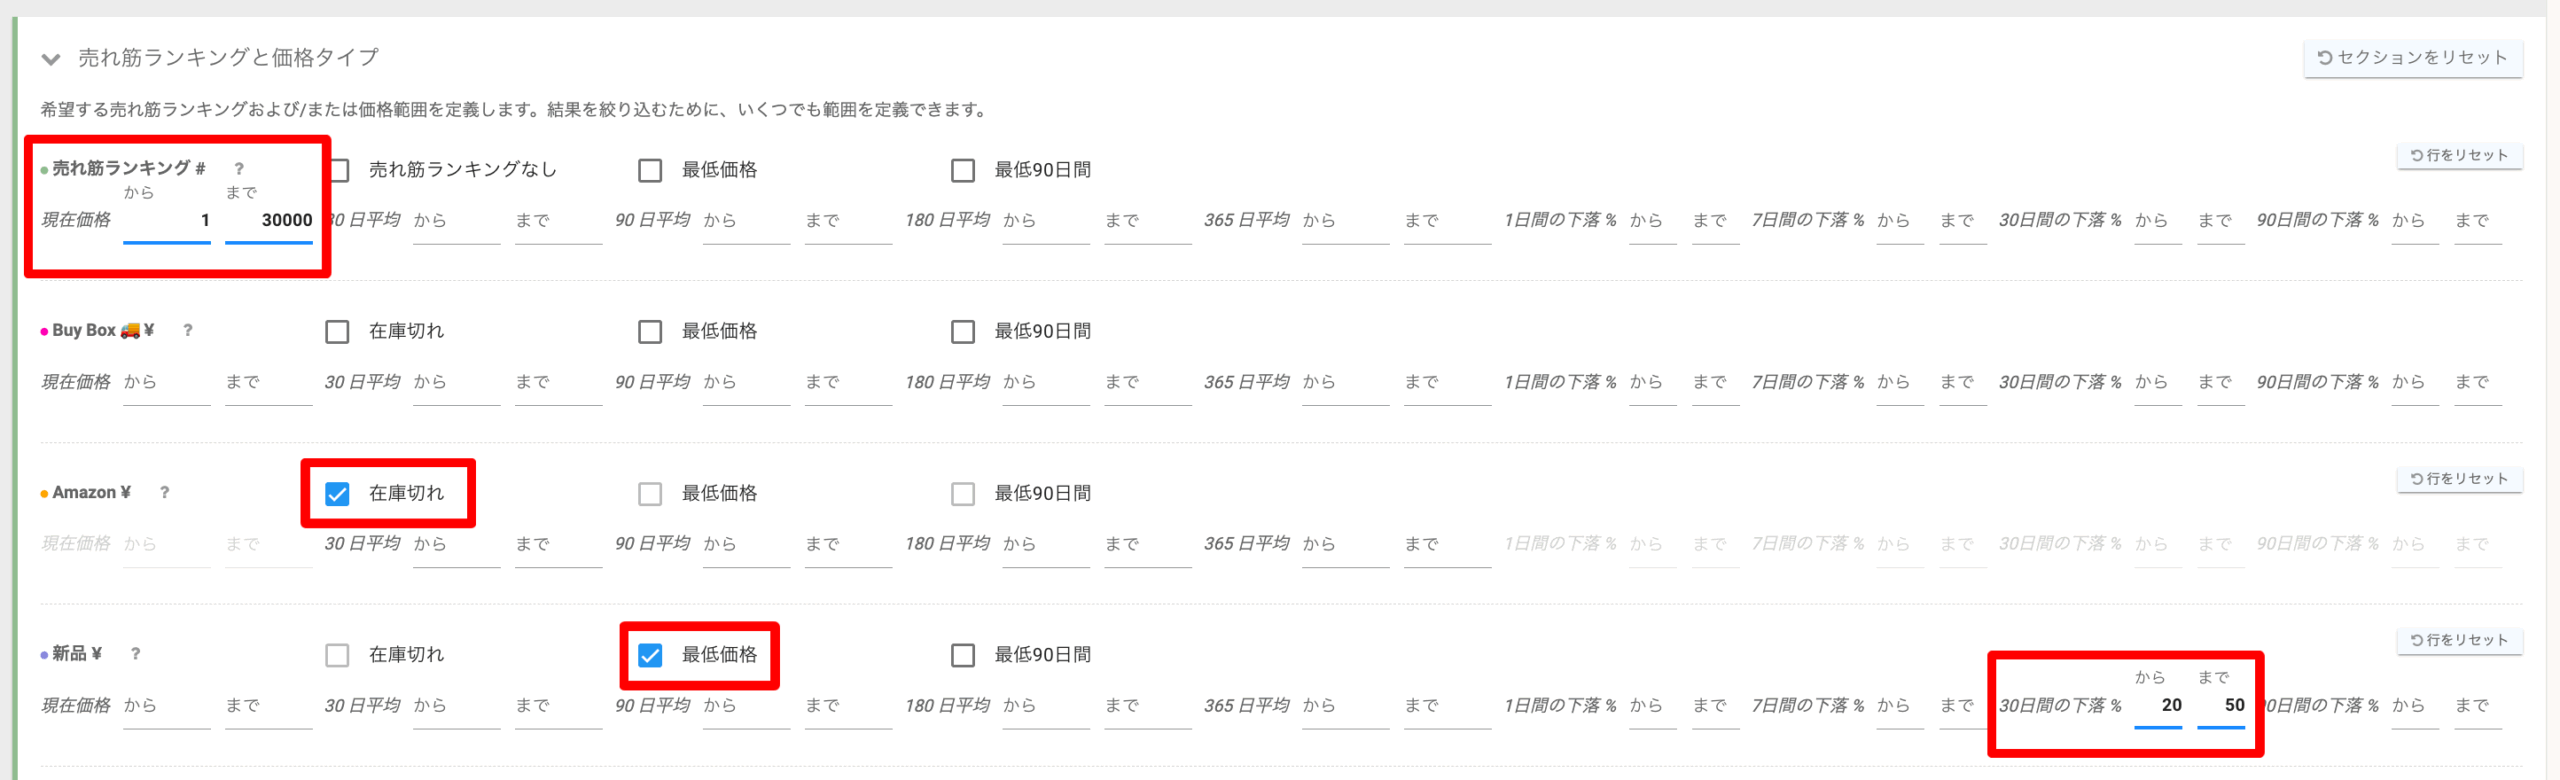Viewport: 2560px width, 780px height.
Task: Click the help icon beside Buy Box ¥
Action: click(188, 330)
